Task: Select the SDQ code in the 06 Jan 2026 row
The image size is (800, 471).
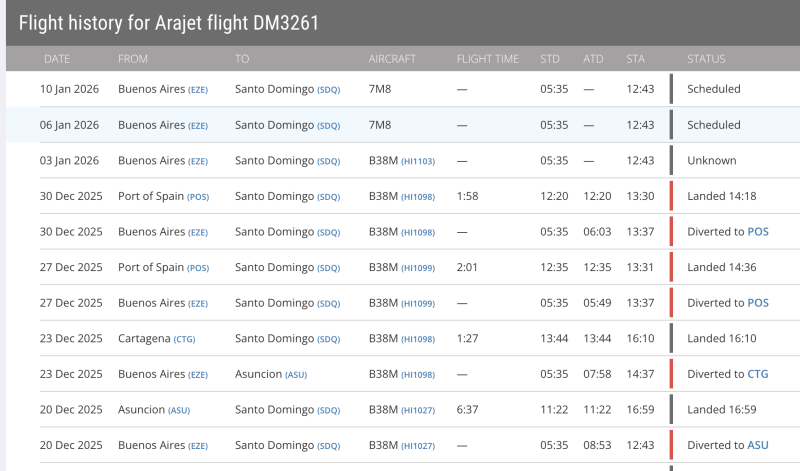Action: pos(329,126)
